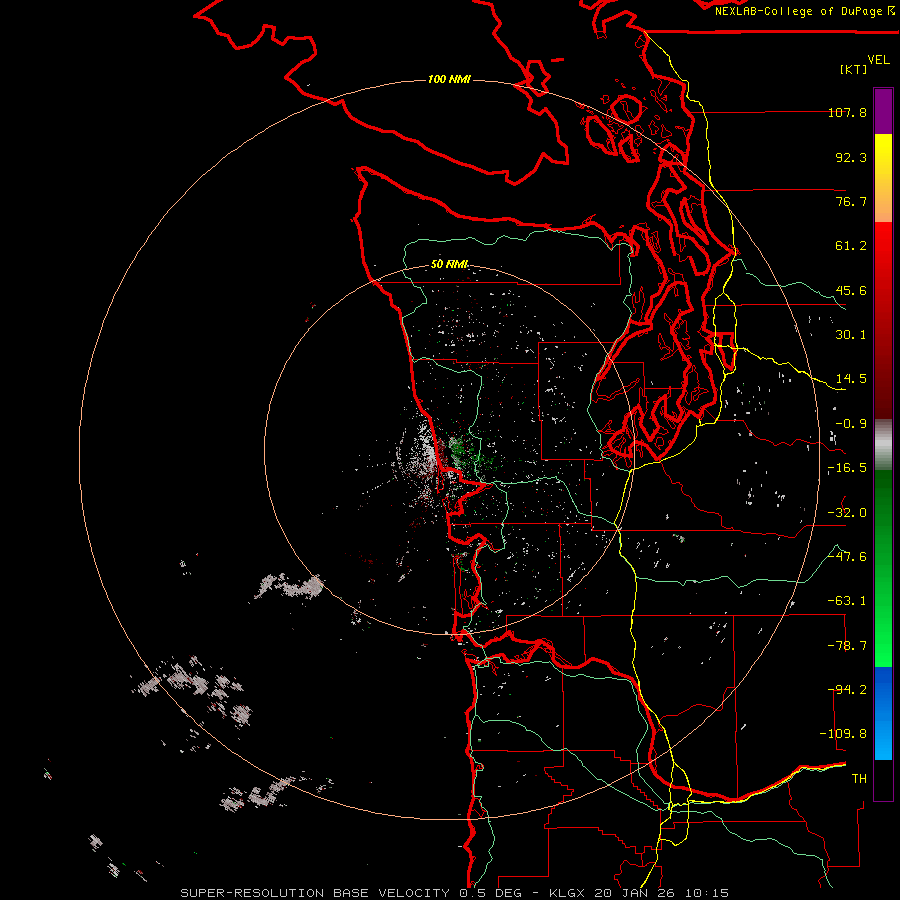Image resolution: width=900 pixels, height=900 pixels.
Task: Click the 14.5 velocity scale value
Action: [x=851, y=379]
